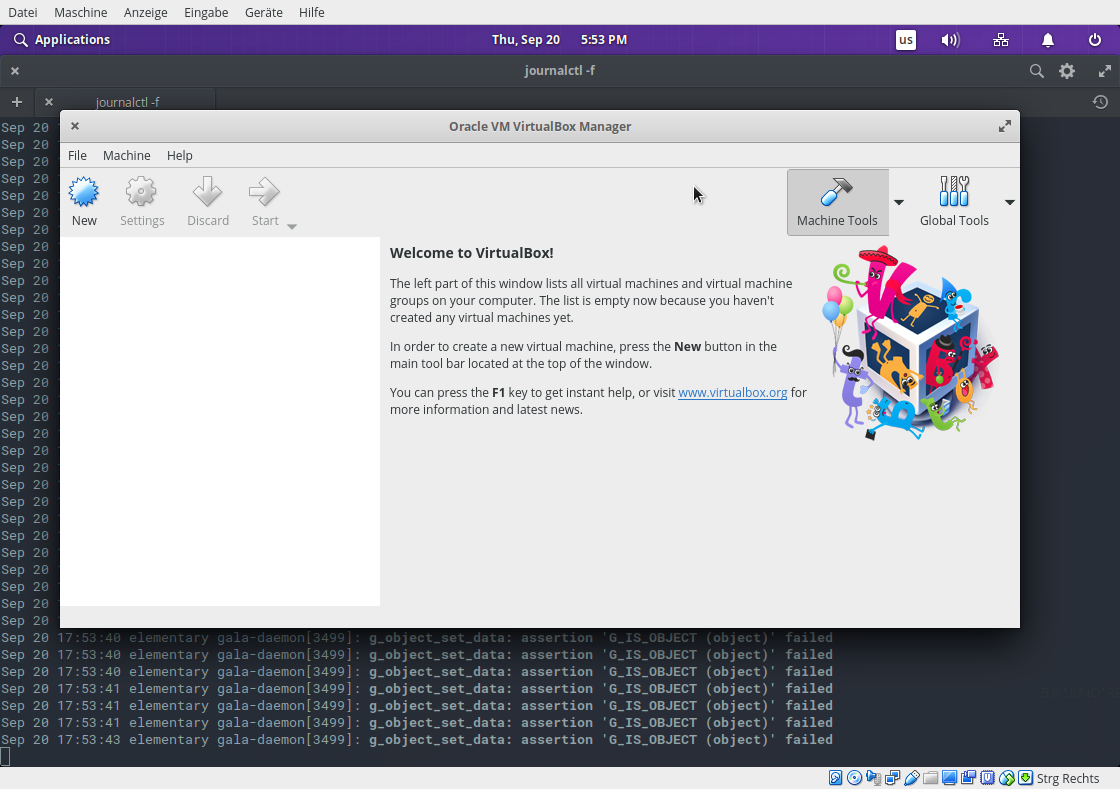
Task: Maximize the terminal window
Action: tap(1104, 71)
